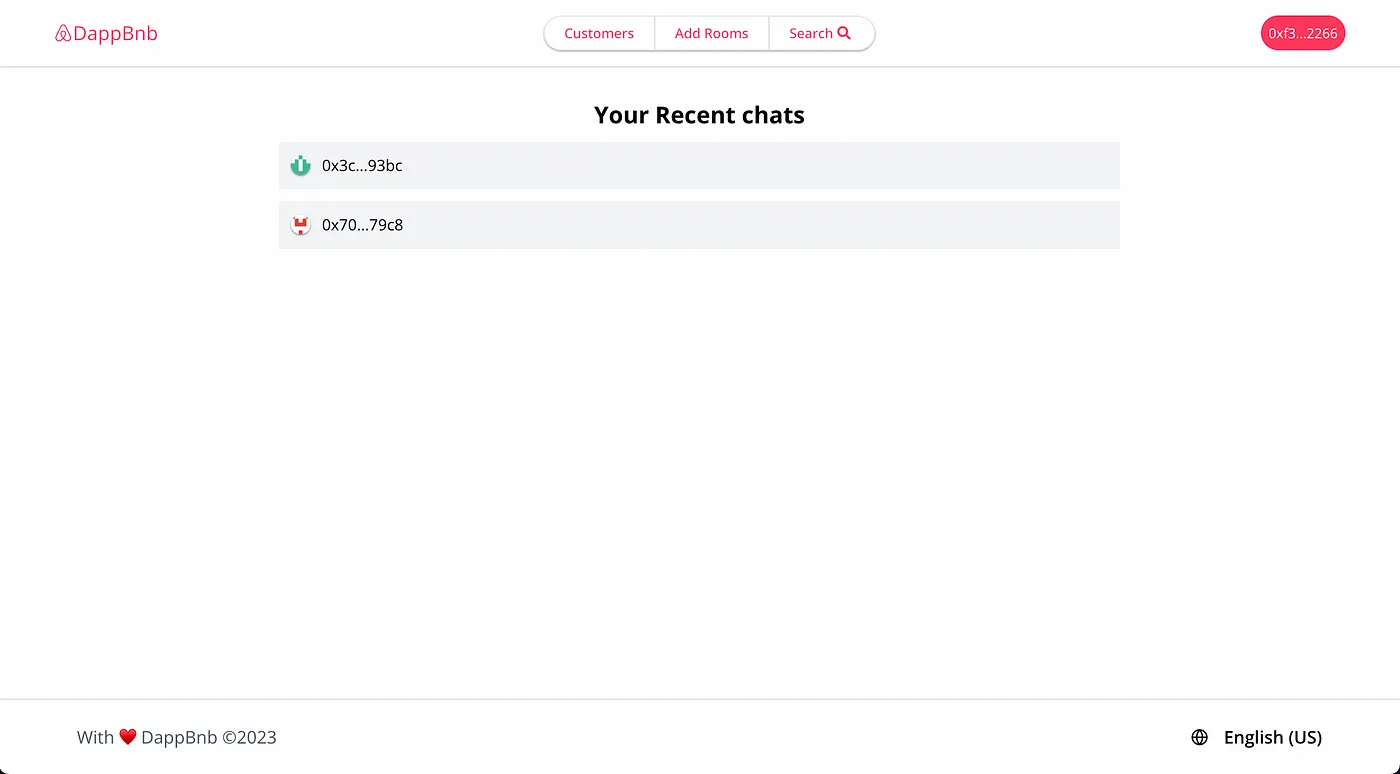1400x774 pixels.
Task: Go to Add Rooms
Action: 711,33
